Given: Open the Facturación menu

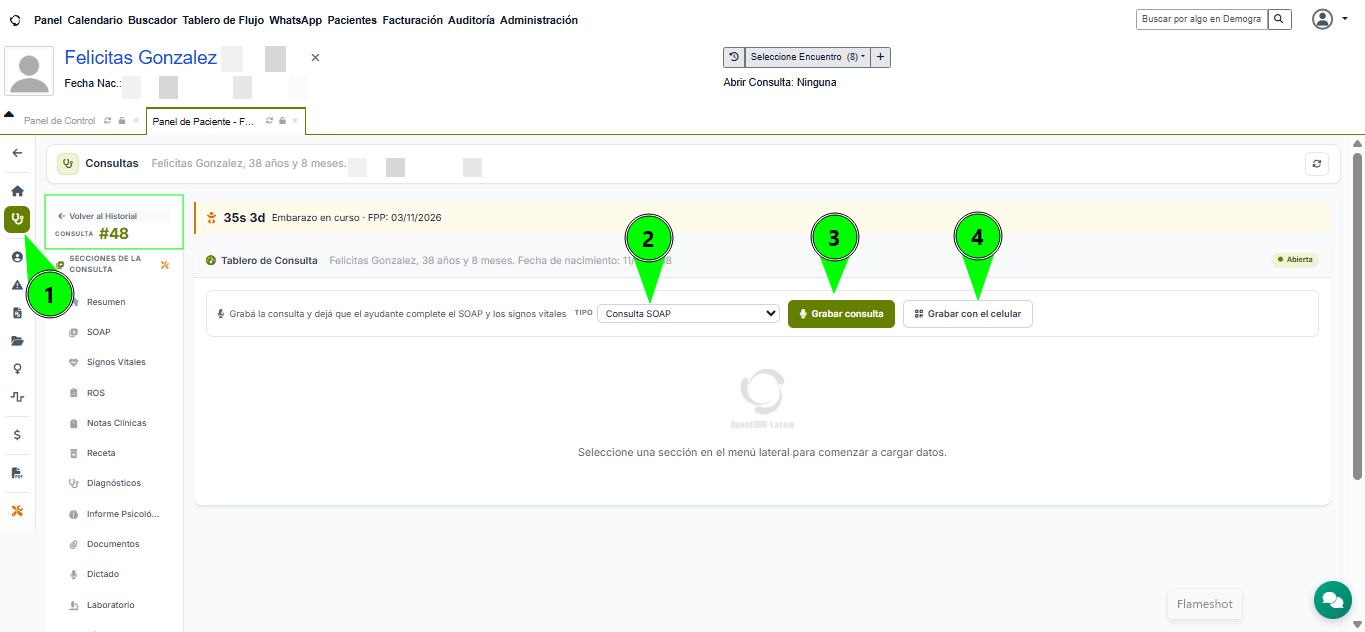Looking at the screenshot, I should tap(413, 20).
